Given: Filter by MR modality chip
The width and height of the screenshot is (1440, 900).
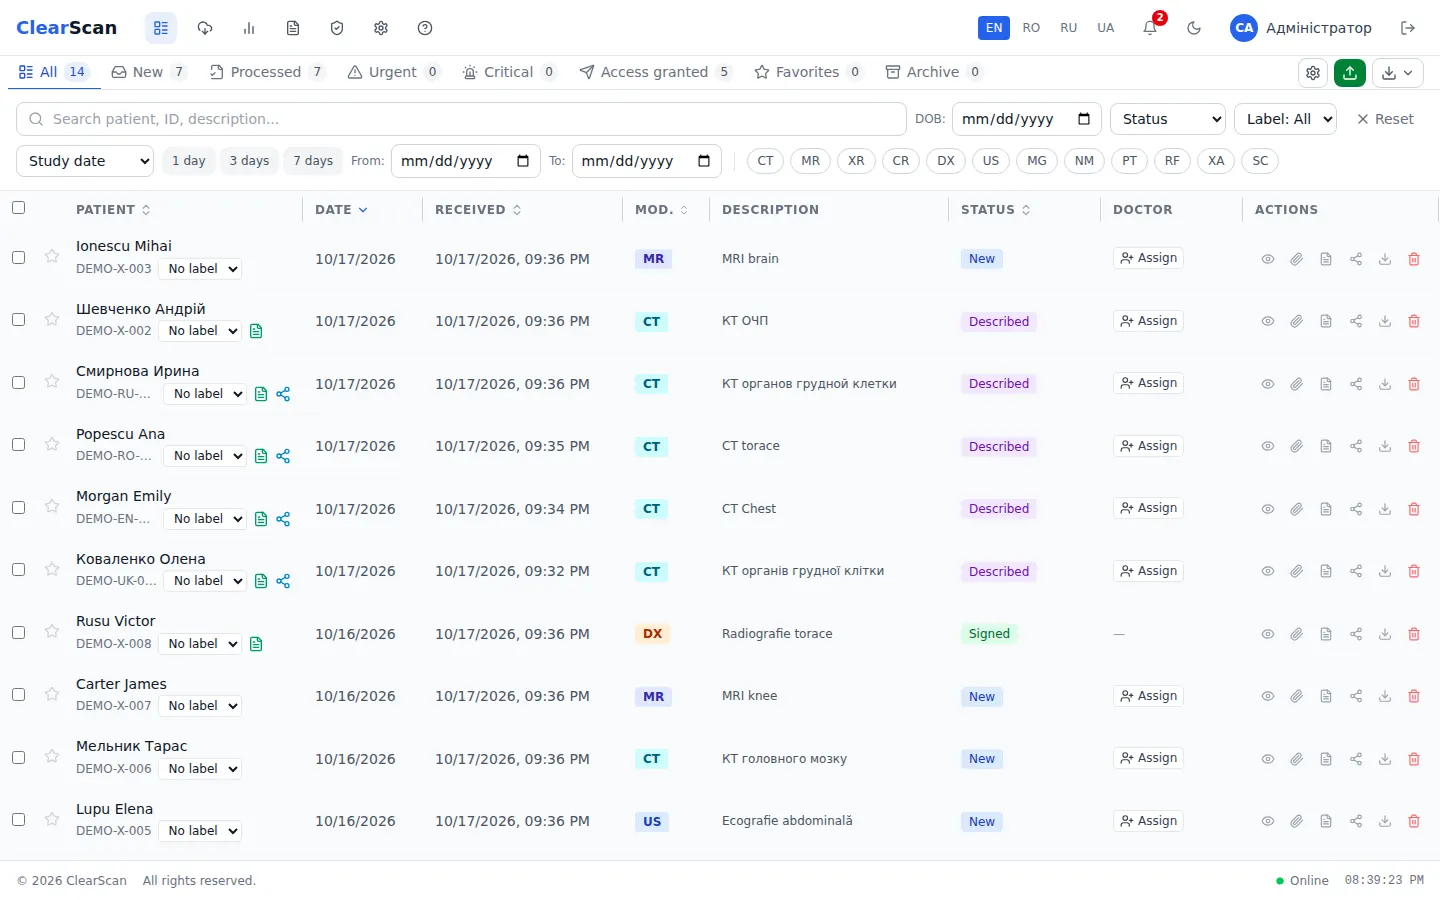Looking at the screenshot, I should (x=810, y=161).
